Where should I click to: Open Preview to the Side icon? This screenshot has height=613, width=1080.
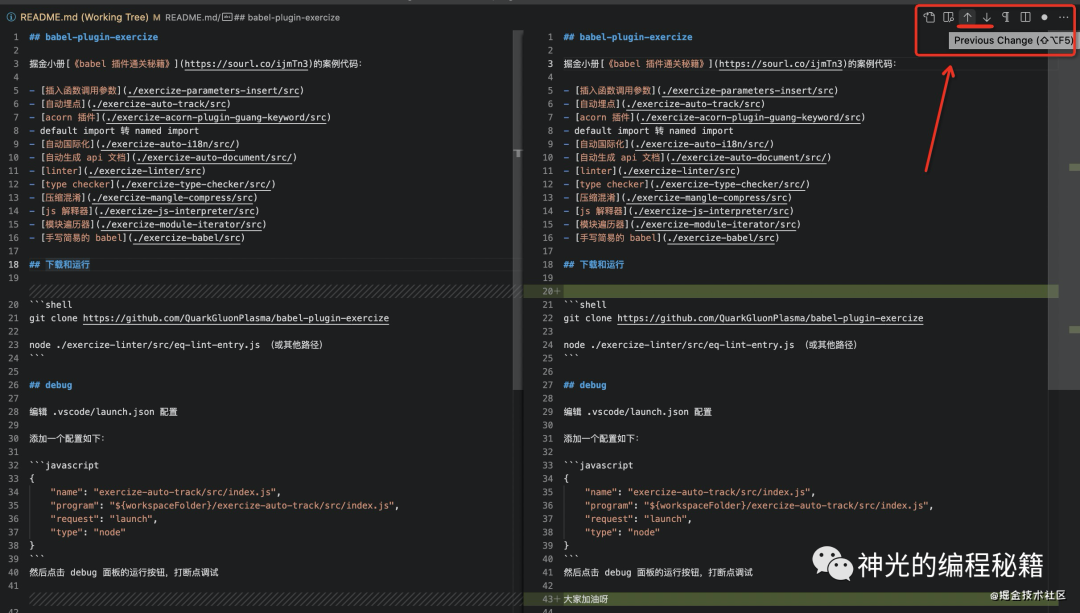[948, 17]
